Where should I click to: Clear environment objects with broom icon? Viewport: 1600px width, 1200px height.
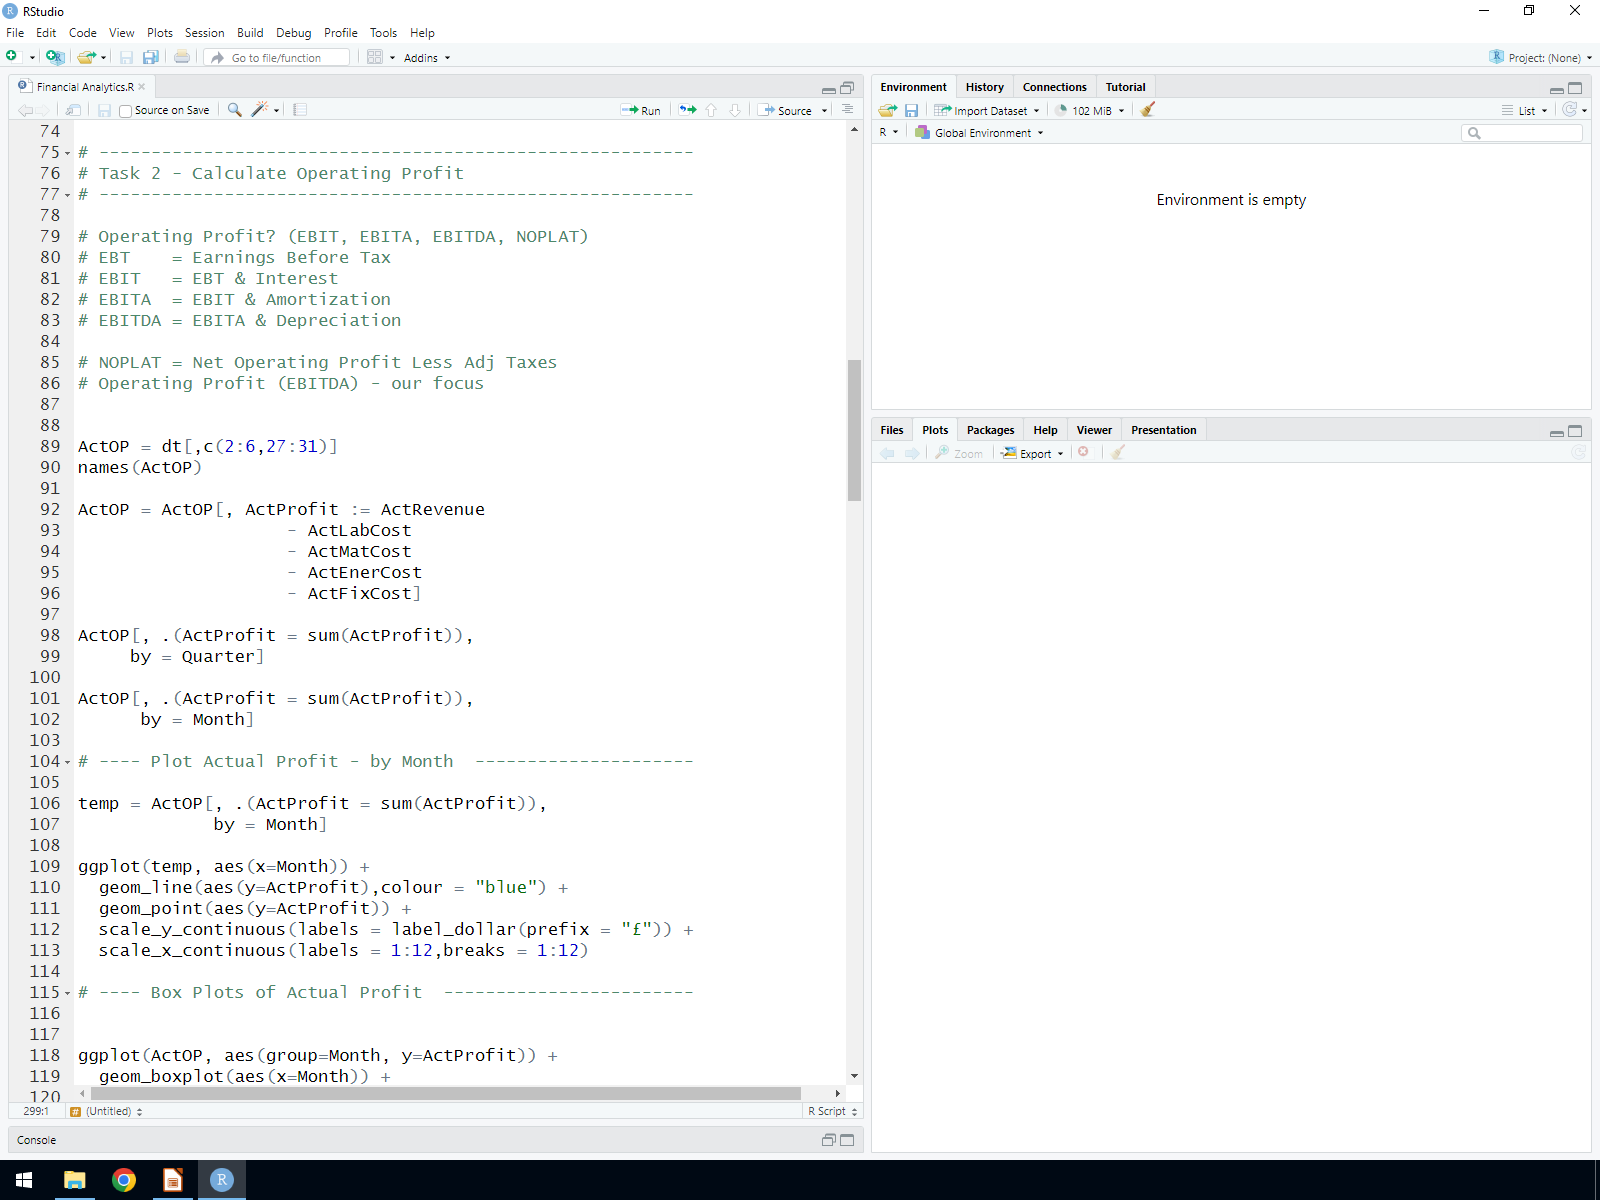1148,110
